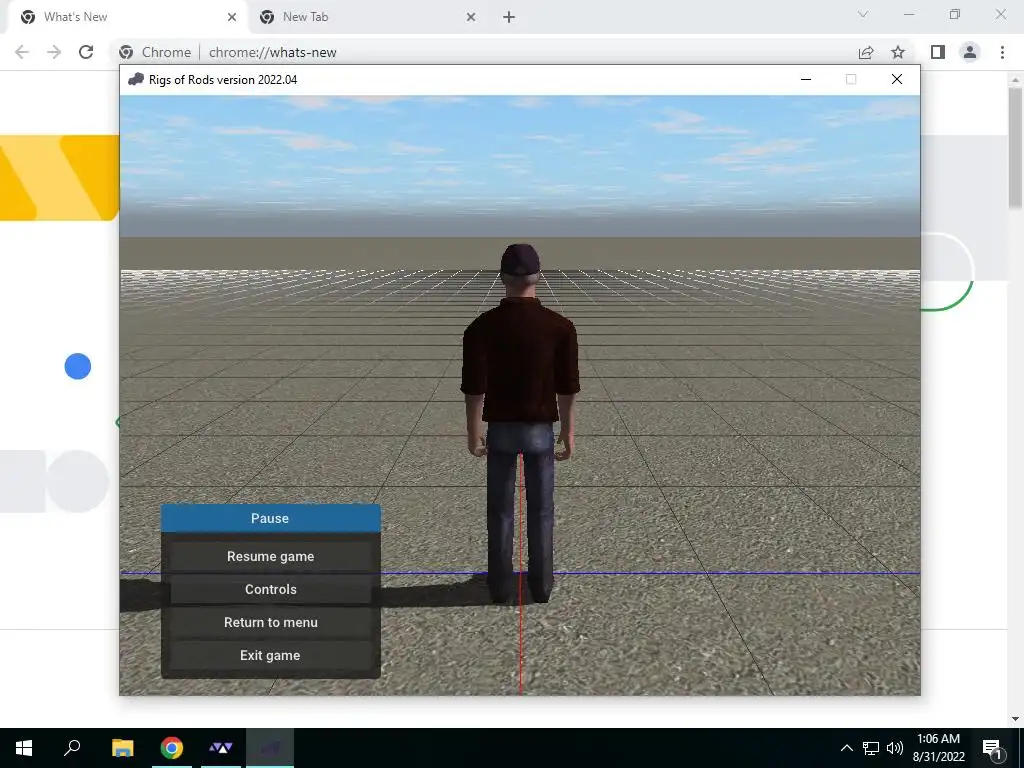This screenshot has width=1024, height=768.
Task: Open the volume tray icon
Action: click(x=895, y=748)
